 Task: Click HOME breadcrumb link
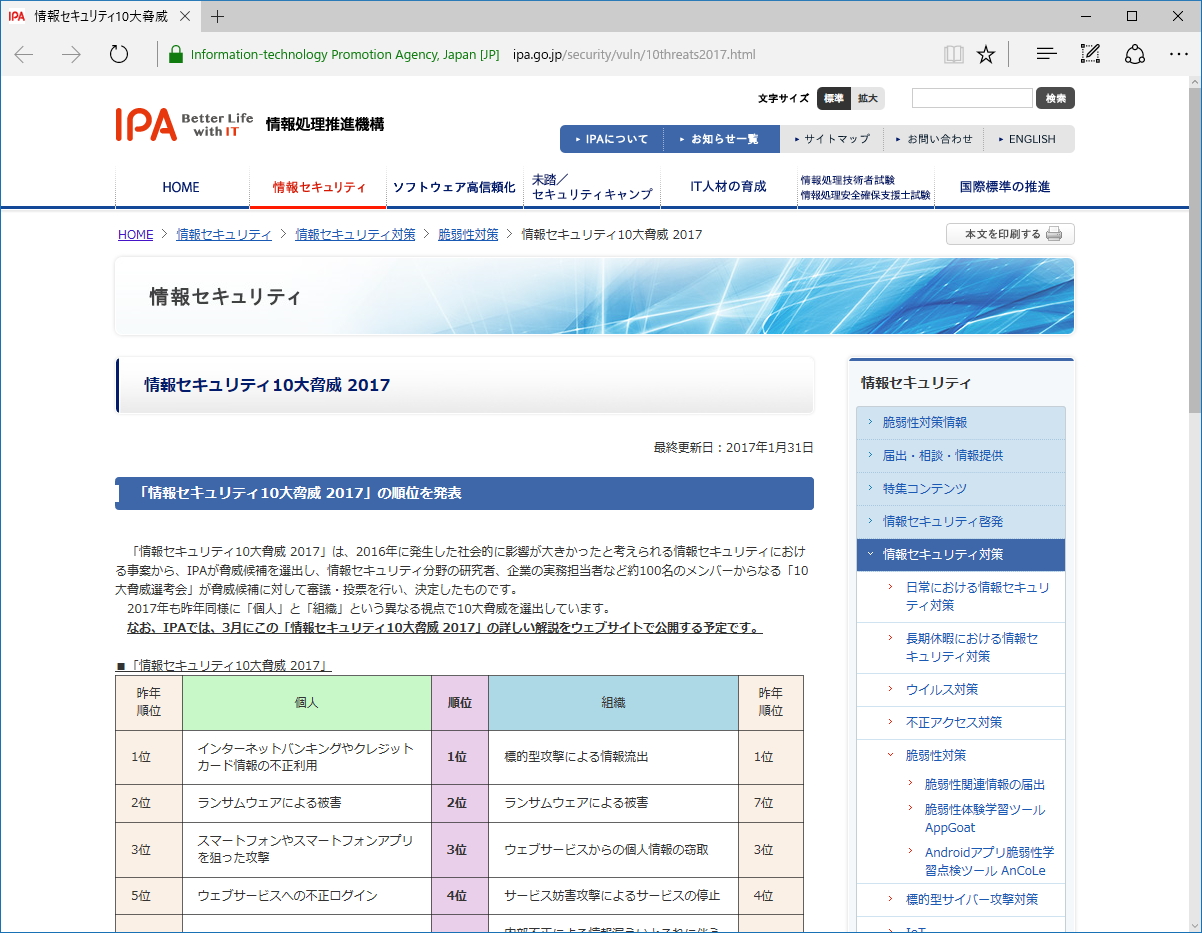point(136,235)
